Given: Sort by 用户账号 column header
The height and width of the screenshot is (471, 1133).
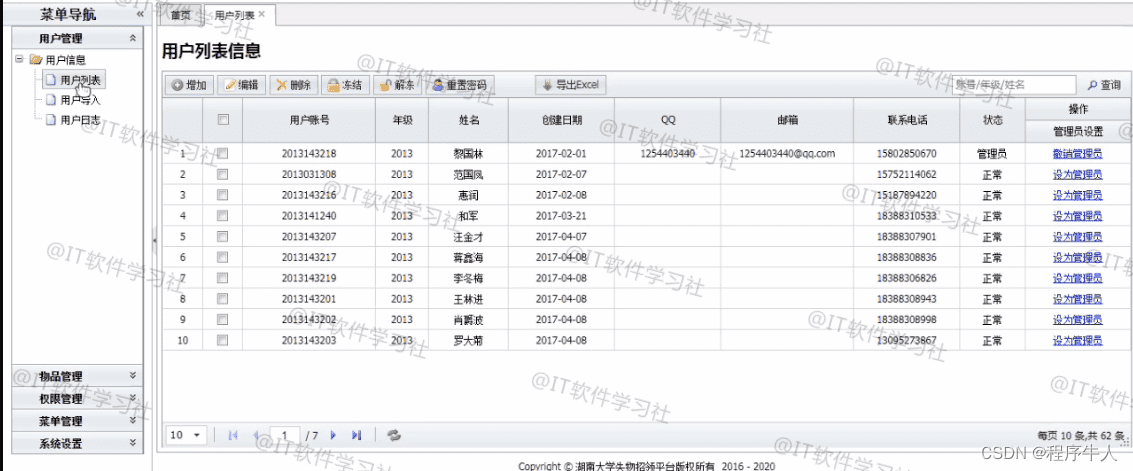Looking at the screenshot, I should click(309, 120).
